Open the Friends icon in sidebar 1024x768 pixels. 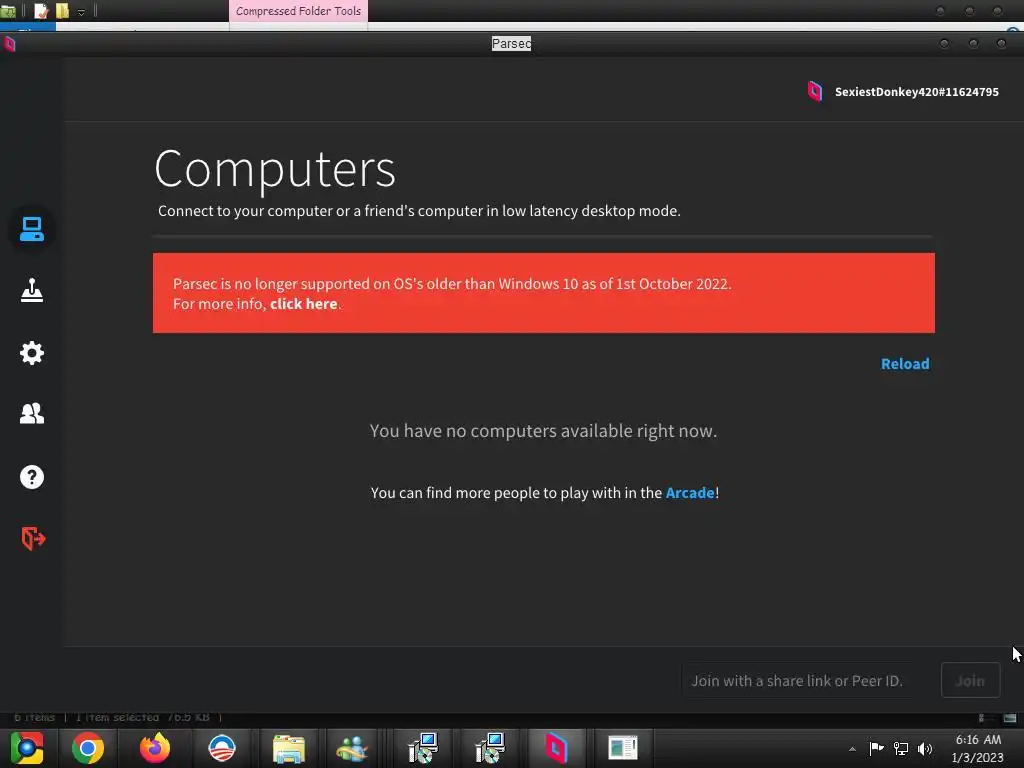(31, 413)
